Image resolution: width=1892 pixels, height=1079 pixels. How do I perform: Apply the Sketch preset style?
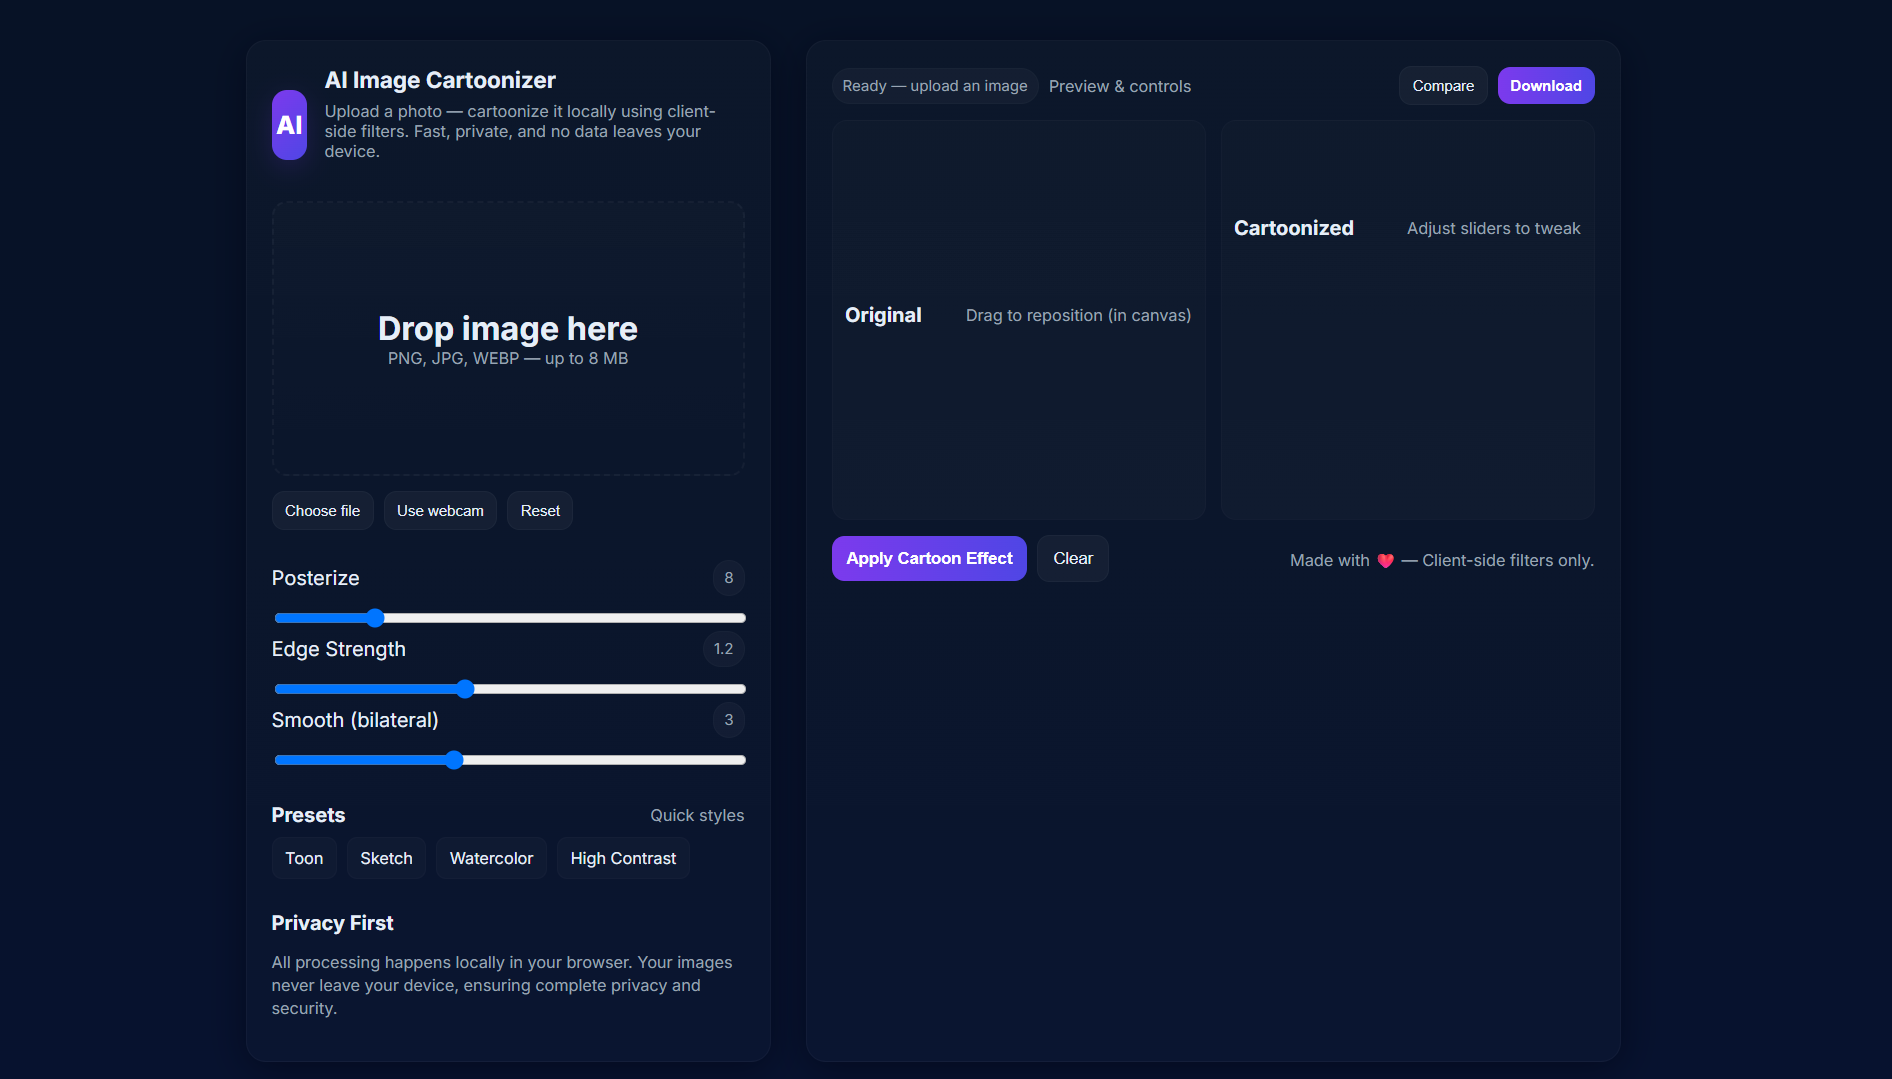tap(386, 859)
